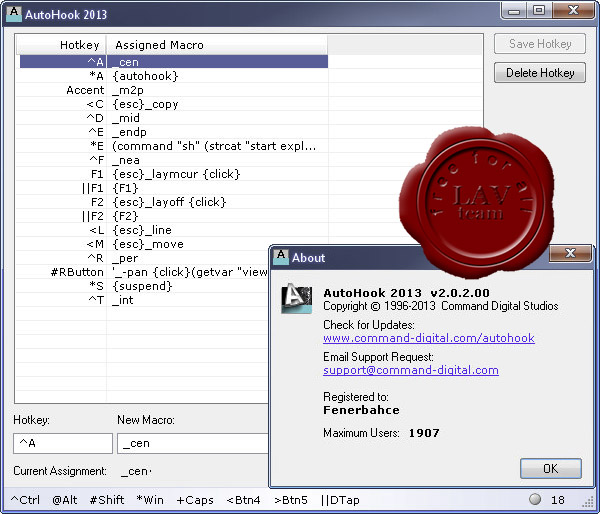Click the Hotkey column header

(x=61, y=45)
